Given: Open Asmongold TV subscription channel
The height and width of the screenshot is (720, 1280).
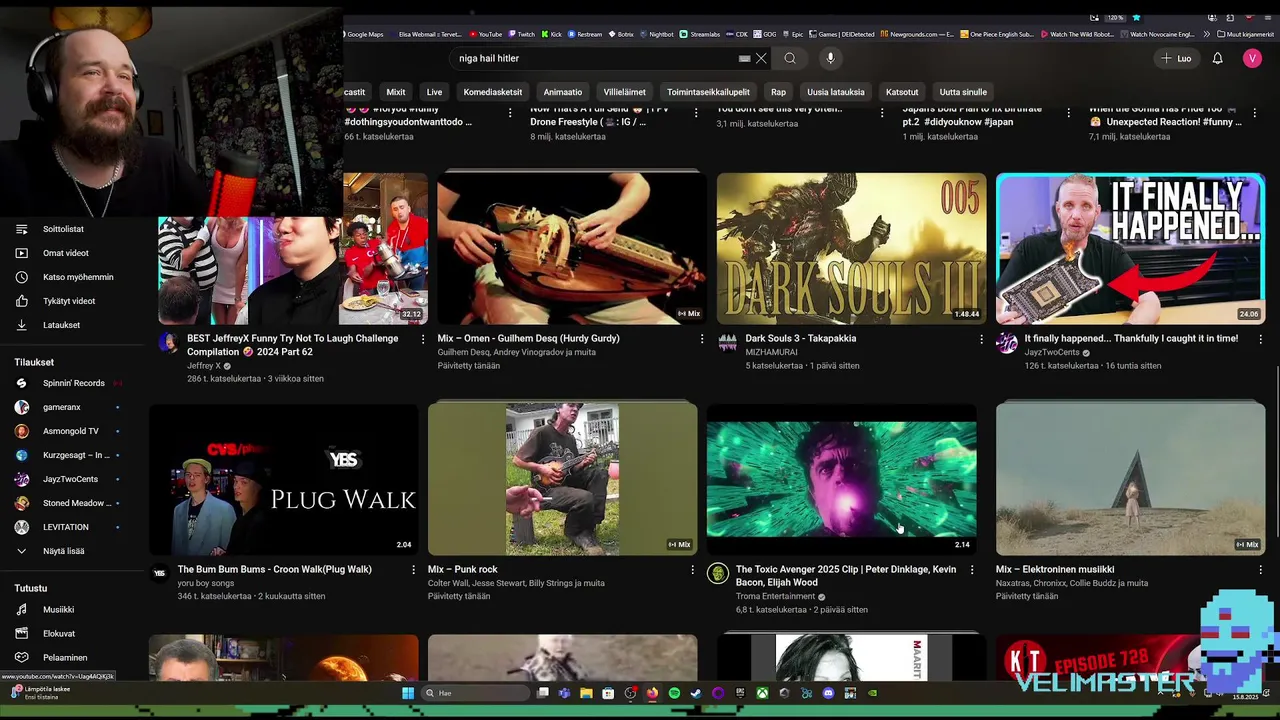Looking at the screenshot, I should [x=70, y=431].
